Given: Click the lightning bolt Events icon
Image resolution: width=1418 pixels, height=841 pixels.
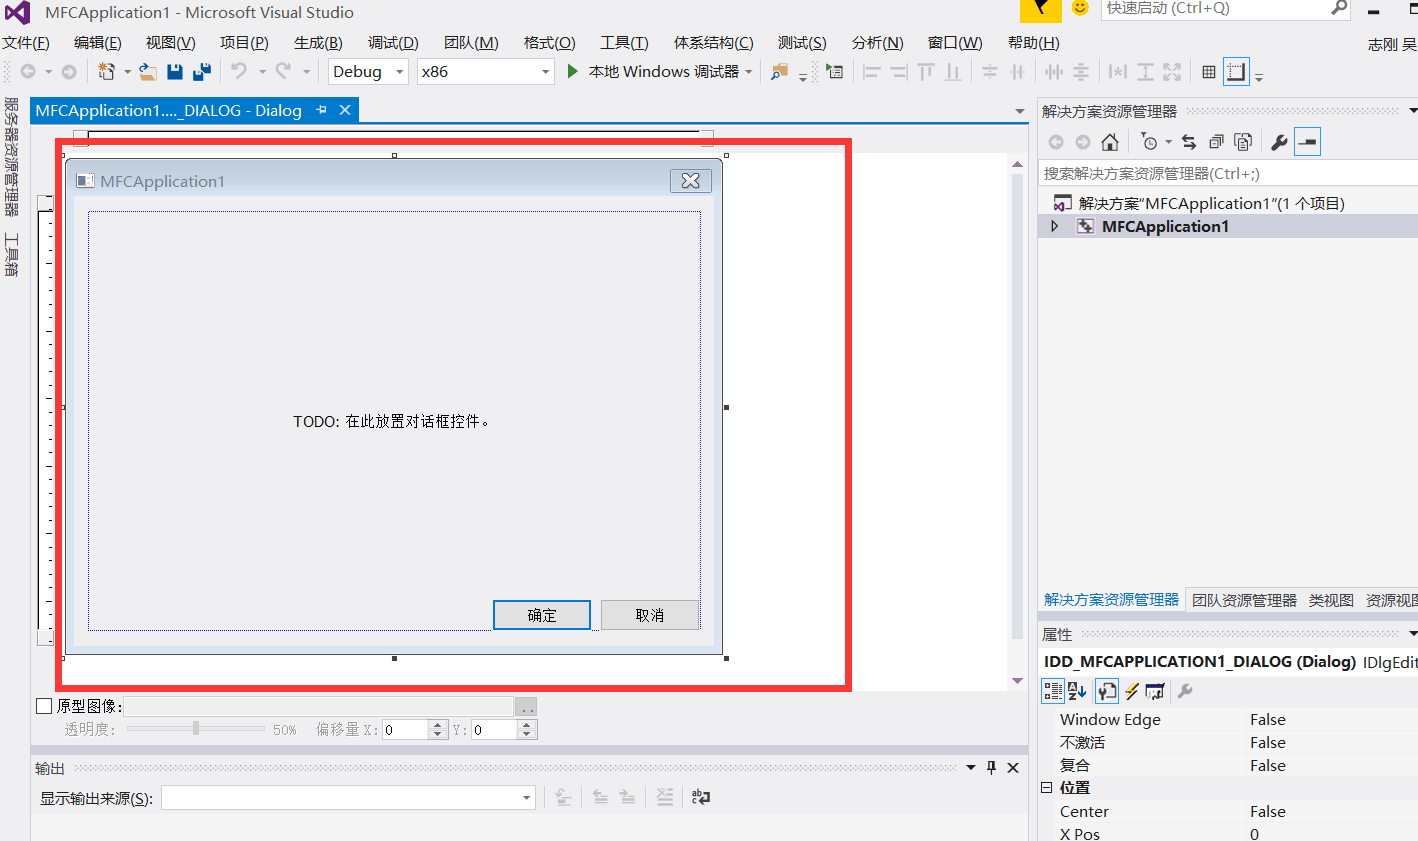Looking at the screenshot, I should point(1132,691).
